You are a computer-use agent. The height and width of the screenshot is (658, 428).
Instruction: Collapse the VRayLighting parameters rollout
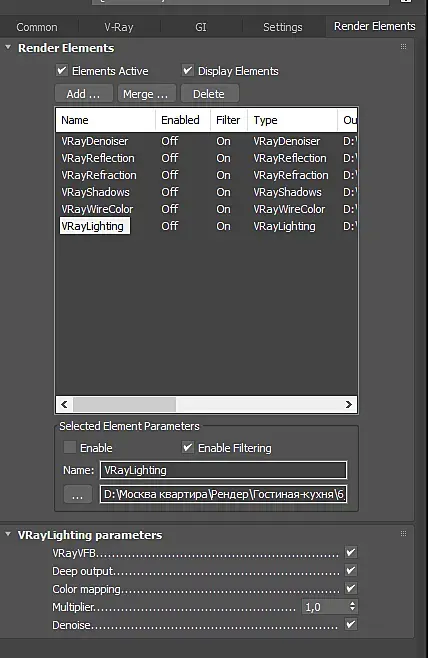[8, 534]
